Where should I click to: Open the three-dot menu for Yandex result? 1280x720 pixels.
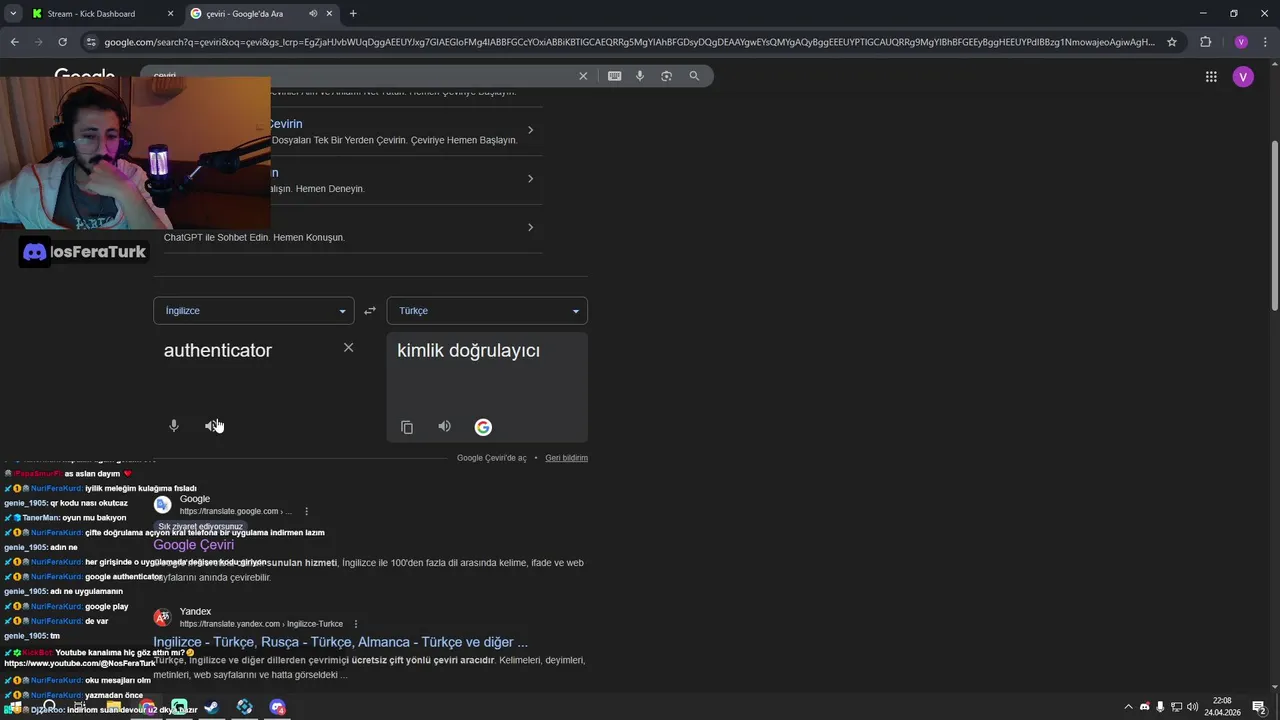pos(356,624)
